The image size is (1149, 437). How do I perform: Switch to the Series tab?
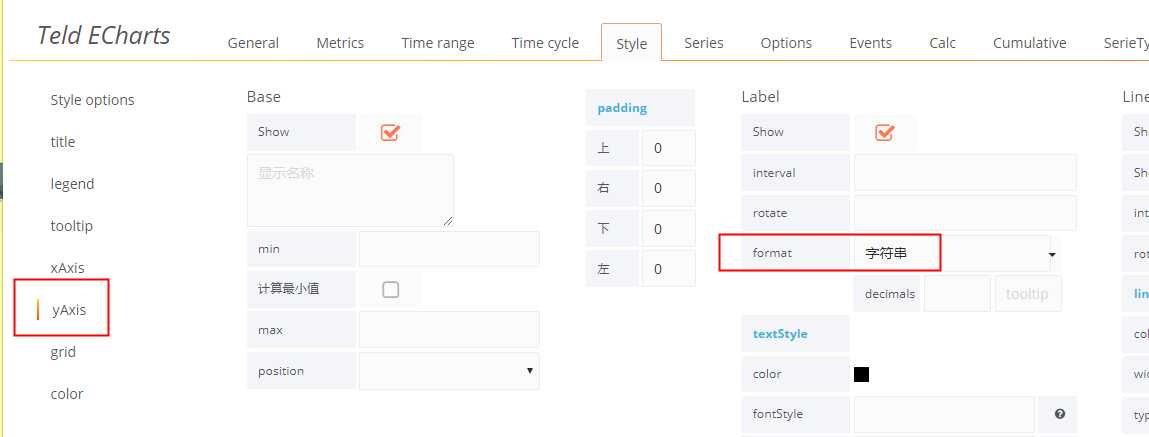(x=703, y=43)
